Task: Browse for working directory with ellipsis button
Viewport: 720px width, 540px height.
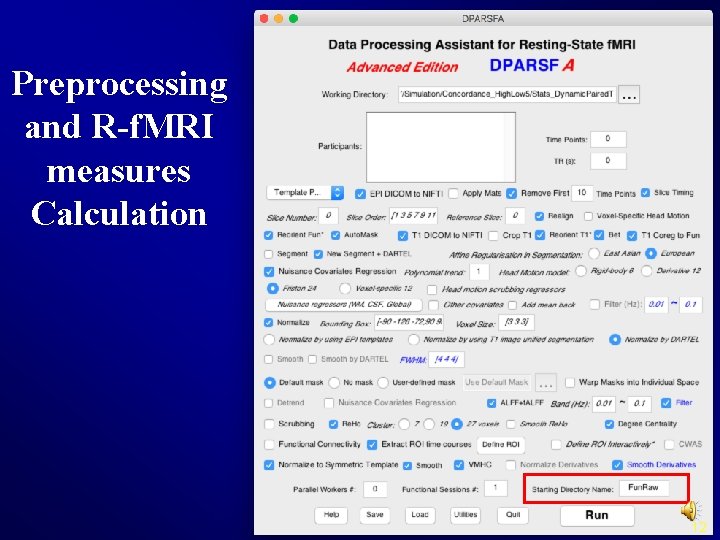Action: (x=629, y=95)
